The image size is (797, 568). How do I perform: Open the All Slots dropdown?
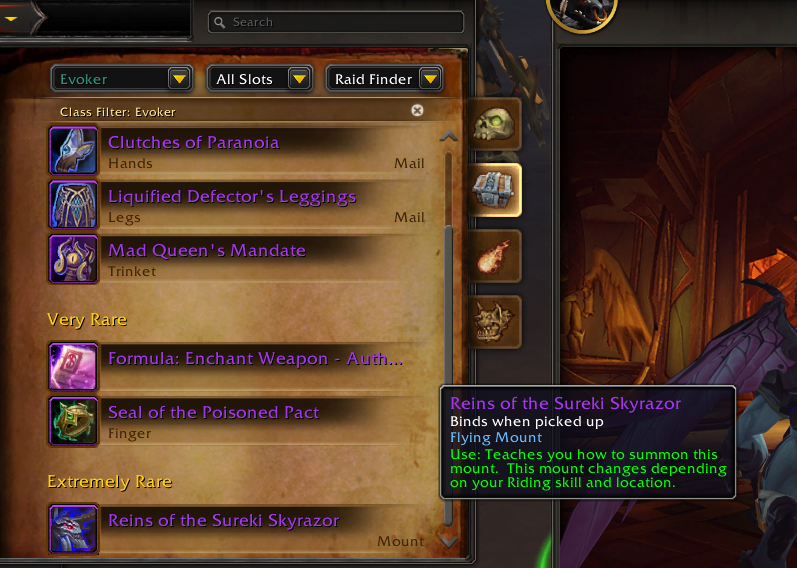tap(260, 79)
